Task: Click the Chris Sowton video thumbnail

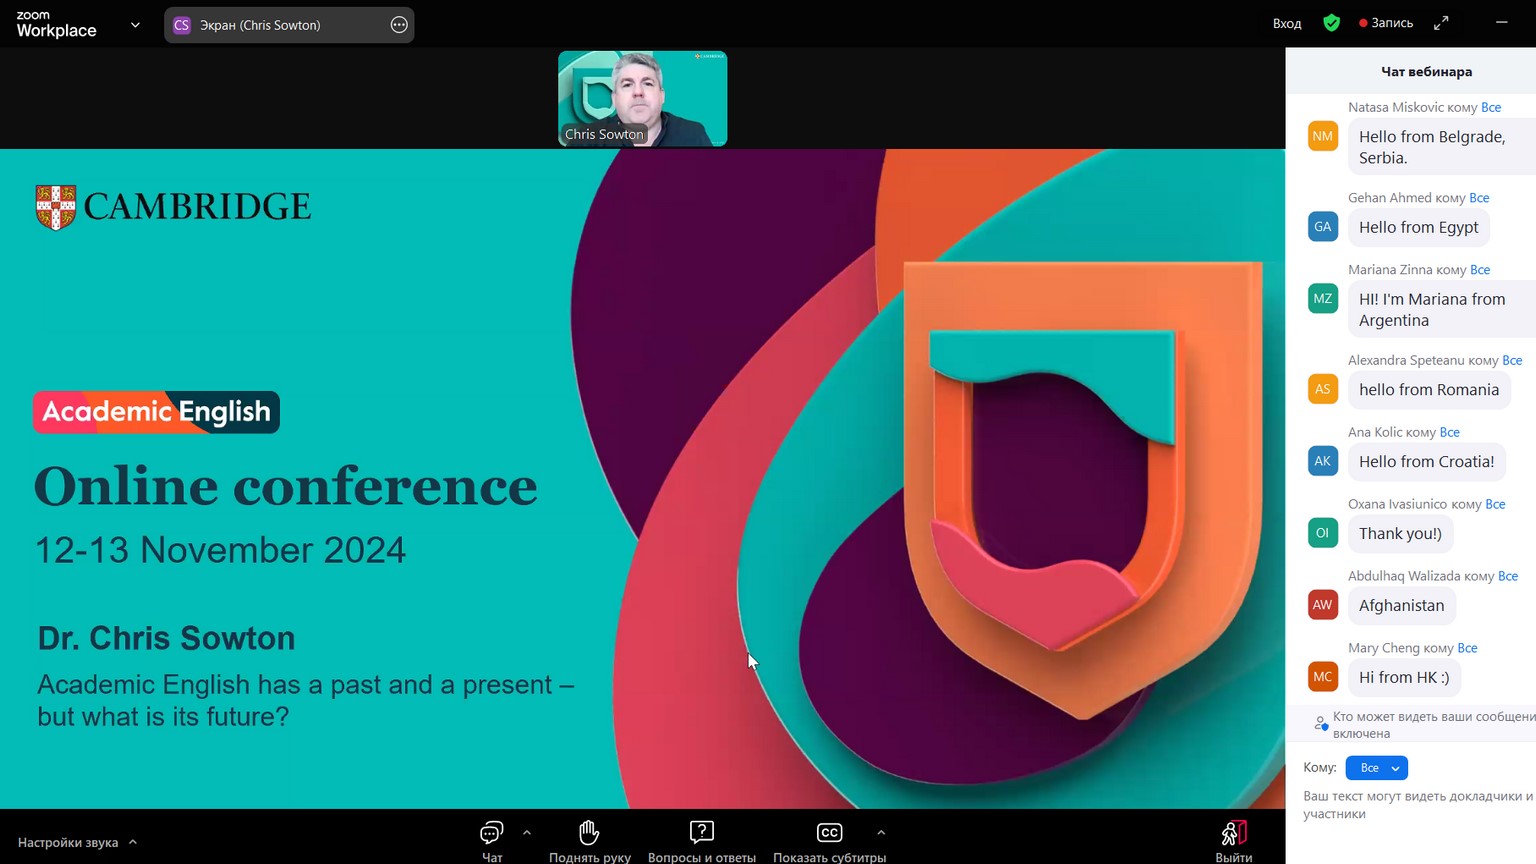Action: (x=642, y=98)
